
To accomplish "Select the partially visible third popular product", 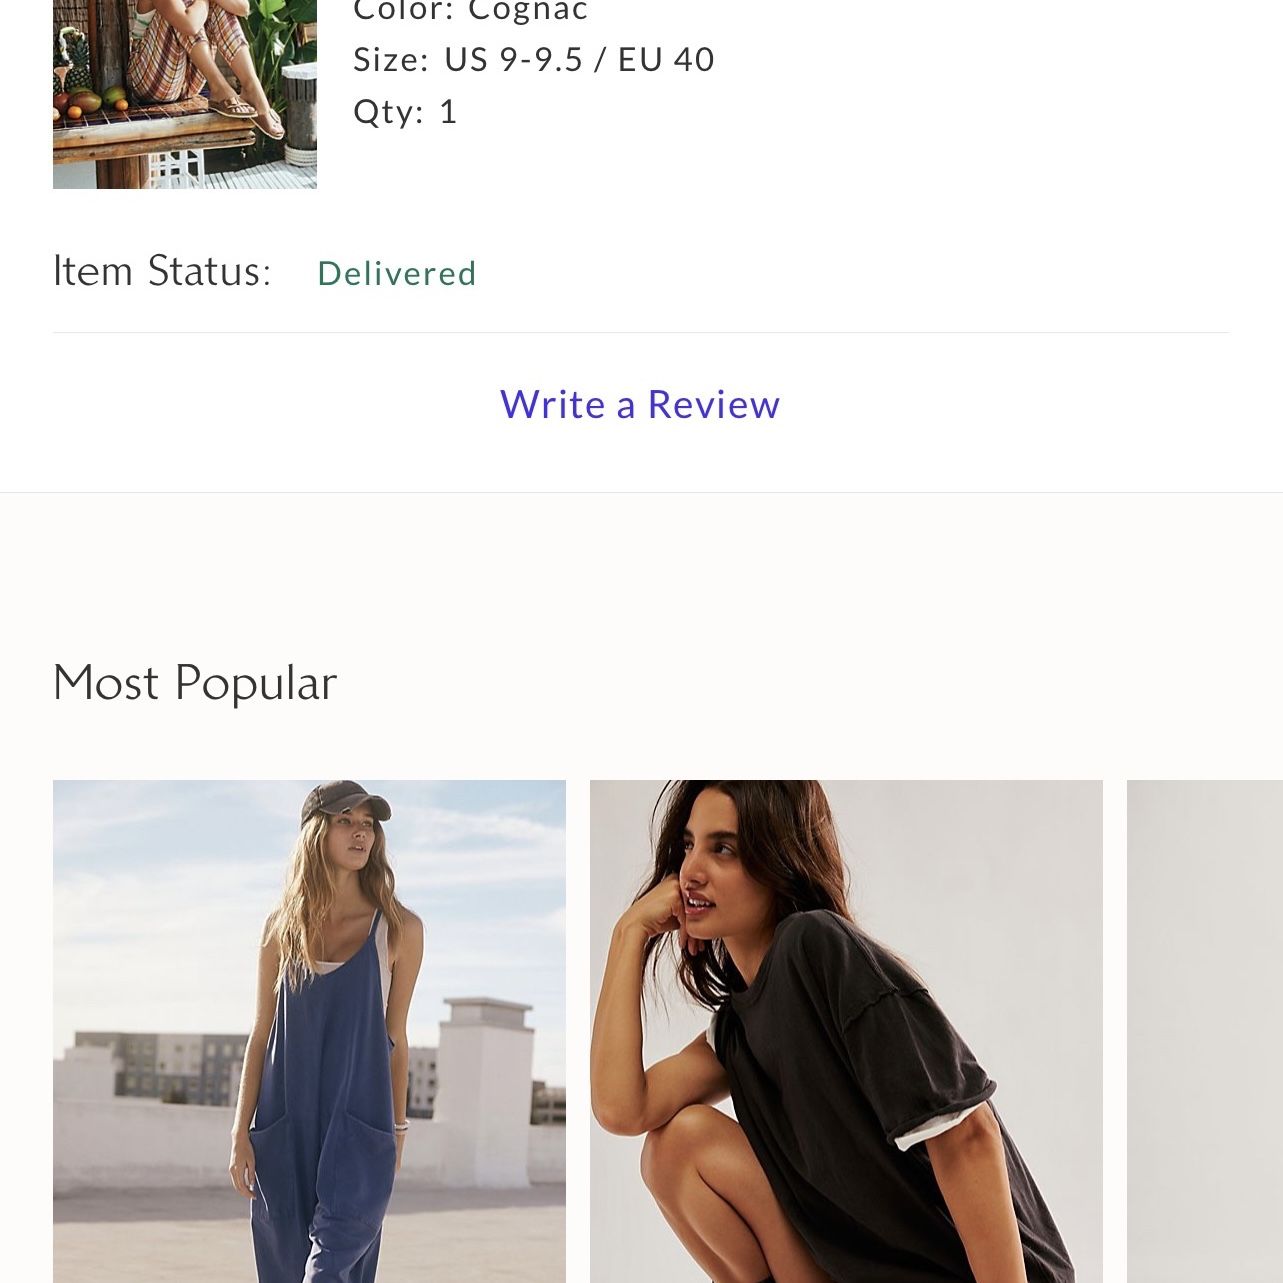I will 1205,1031.
